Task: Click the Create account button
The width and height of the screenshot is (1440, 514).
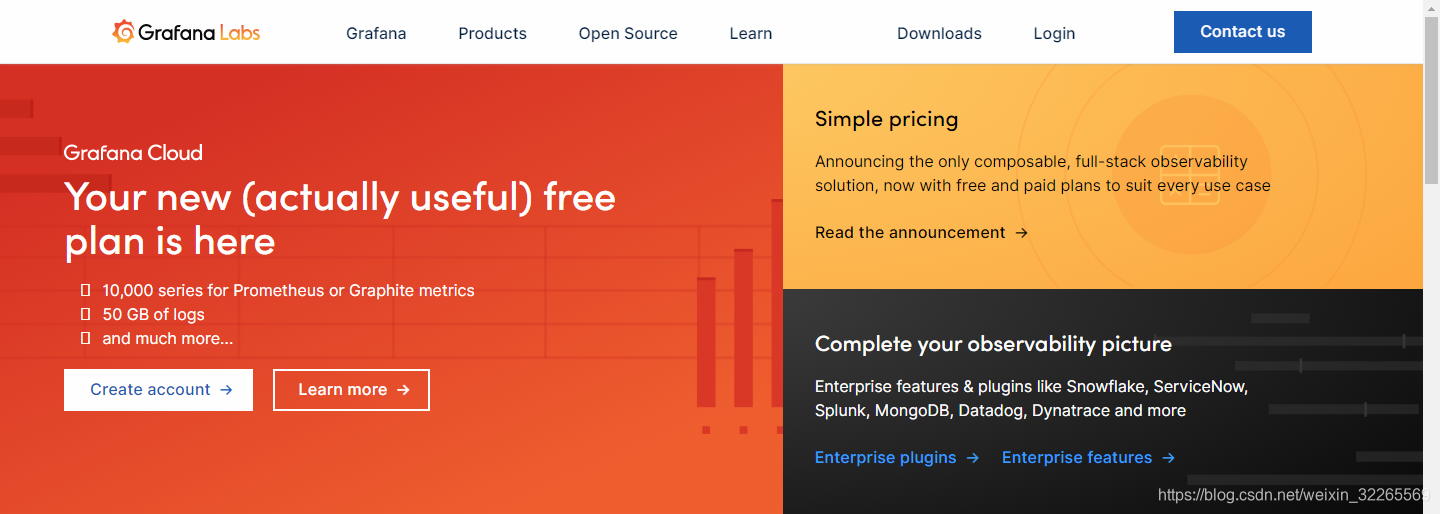Action: 158,390
